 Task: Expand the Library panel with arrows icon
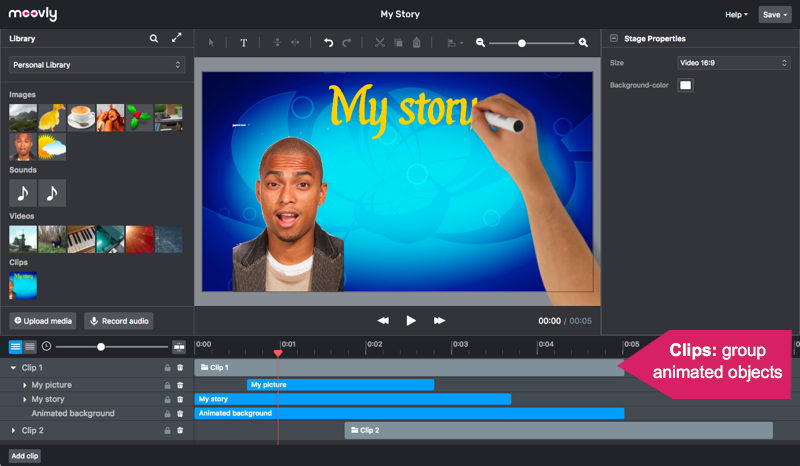177,38
